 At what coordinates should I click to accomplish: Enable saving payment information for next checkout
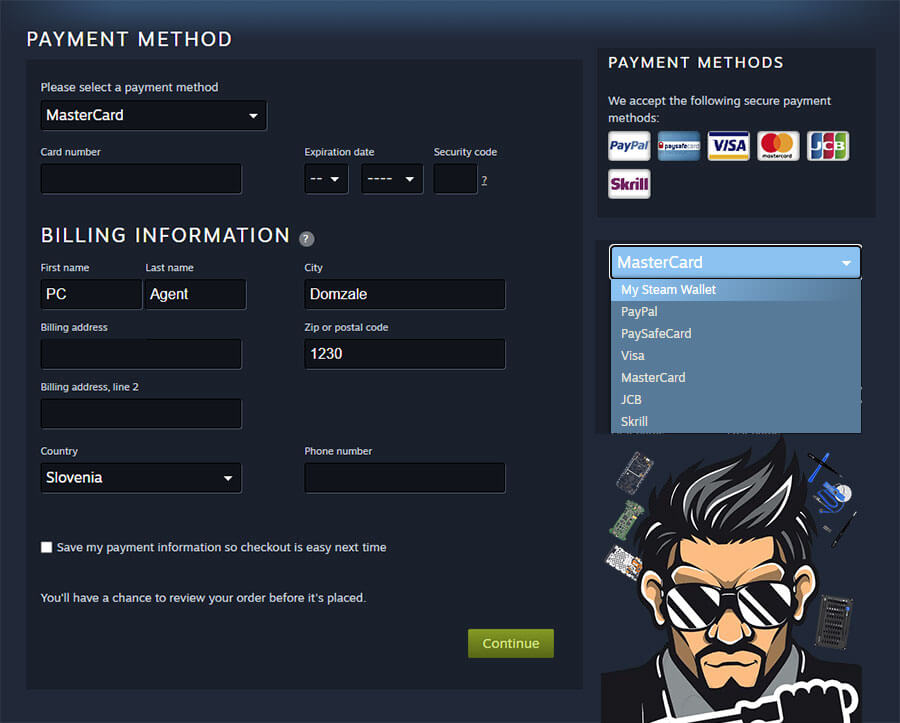pos(46,547)
